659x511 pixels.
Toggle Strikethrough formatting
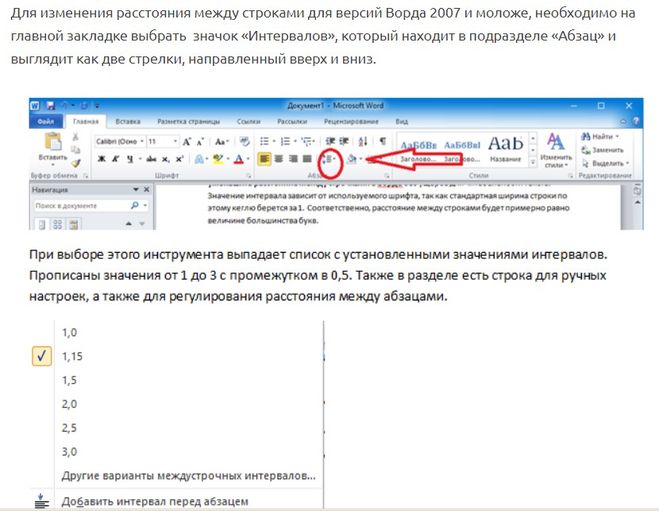pyautogui.click(x=151, y=159)
